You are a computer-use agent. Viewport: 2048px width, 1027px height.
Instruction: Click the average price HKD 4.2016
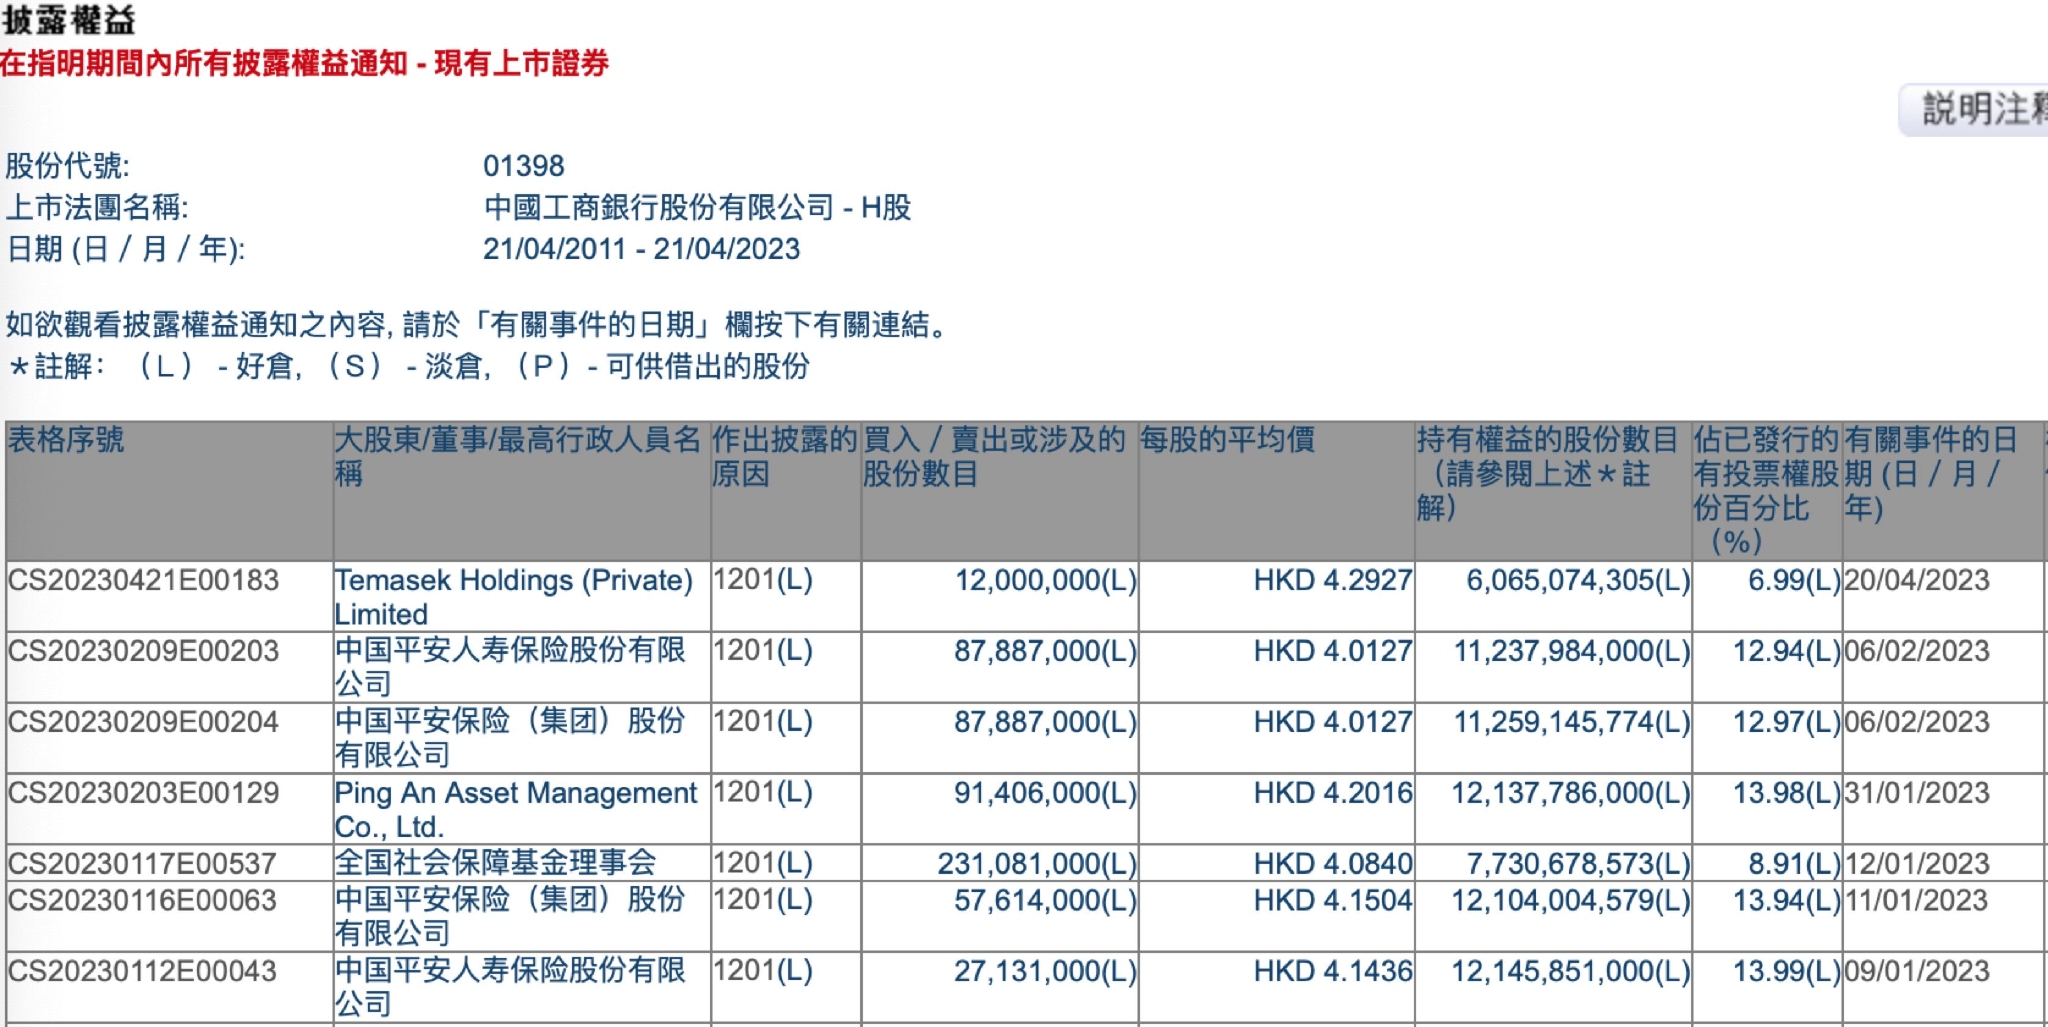coord(1333,793)
